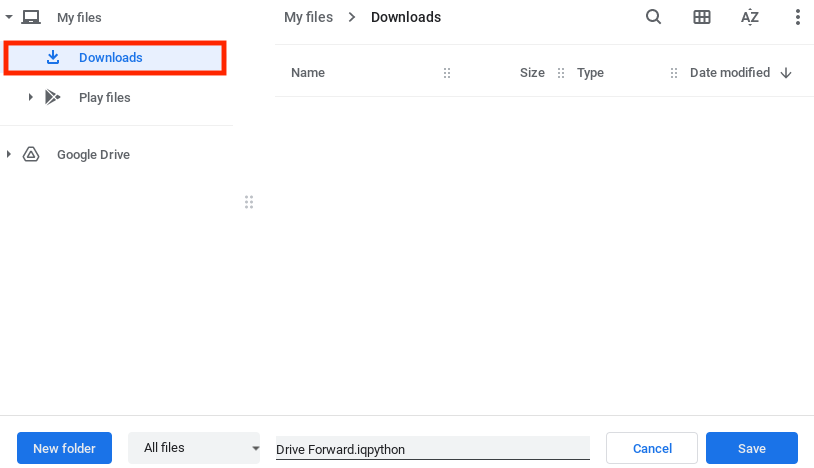The height and width of the screenshot is (468, 814).
Task: Click the Downloads arrow icon in sidebar
Action: [x=53, y=58]
